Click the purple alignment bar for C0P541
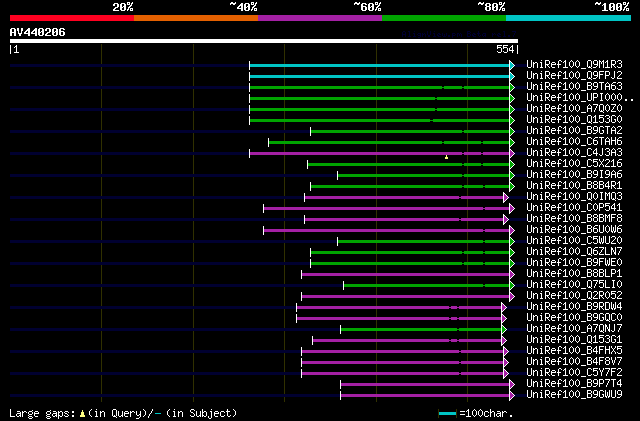The height and width of the screenshot is (421, 640). click(x=387, y=209)
